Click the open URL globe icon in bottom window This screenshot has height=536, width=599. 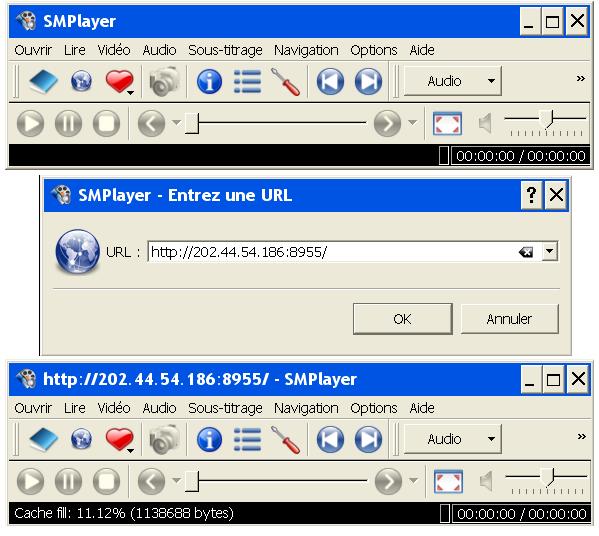81,439
